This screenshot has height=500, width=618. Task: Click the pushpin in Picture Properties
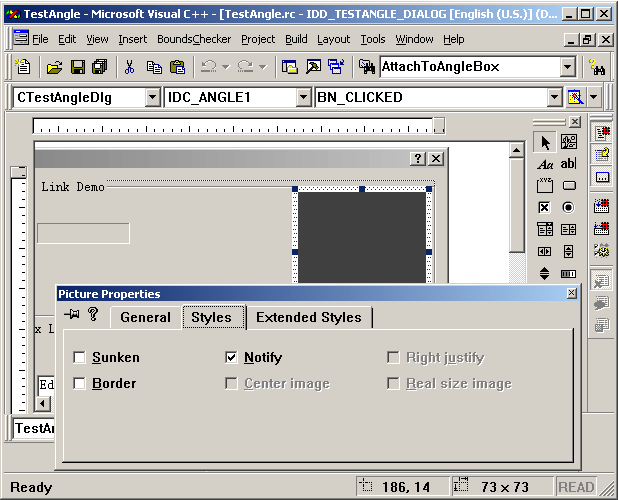click(72, 314)
